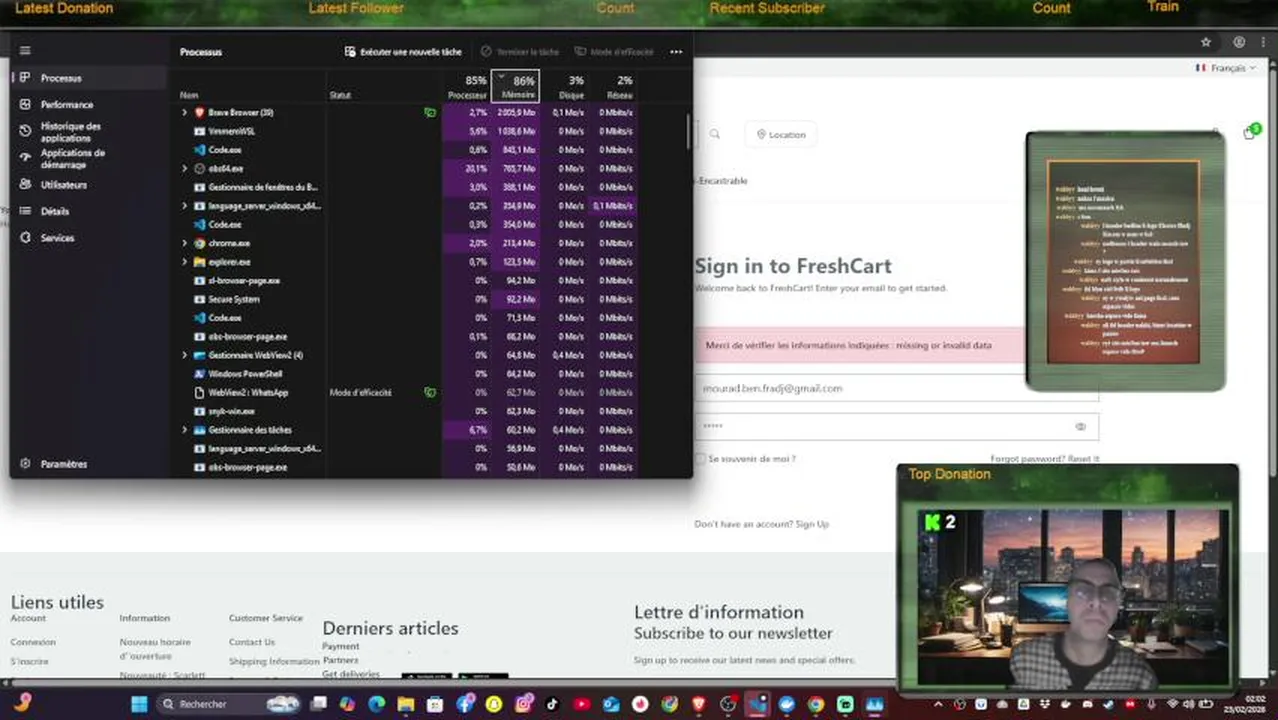Expand the chrome.exe process group
This screenshot has height=720, width=1278.
(x=185, y=243)
